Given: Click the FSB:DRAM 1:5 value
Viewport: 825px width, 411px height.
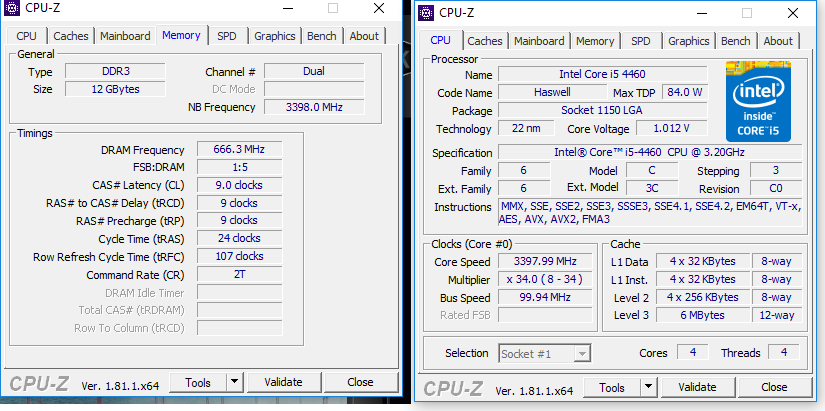Looking at the screenshot, I should [x=239, y=167].
